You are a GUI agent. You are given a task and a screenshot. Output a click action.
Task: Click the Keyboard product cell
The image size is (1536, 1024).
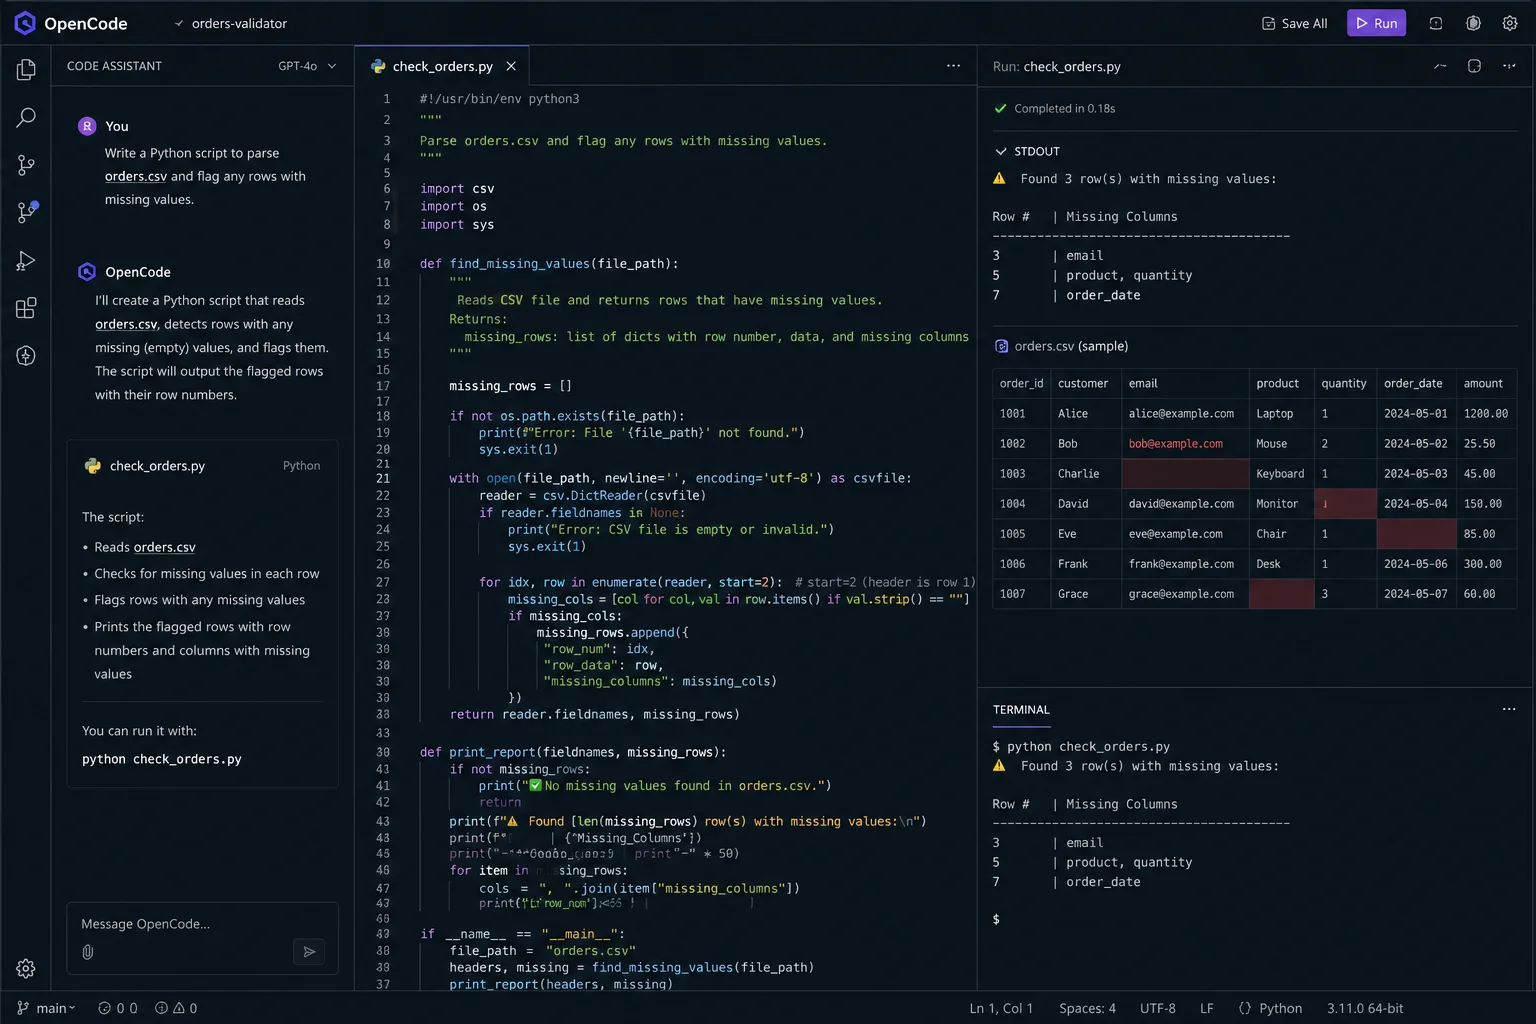(1280, 474)
